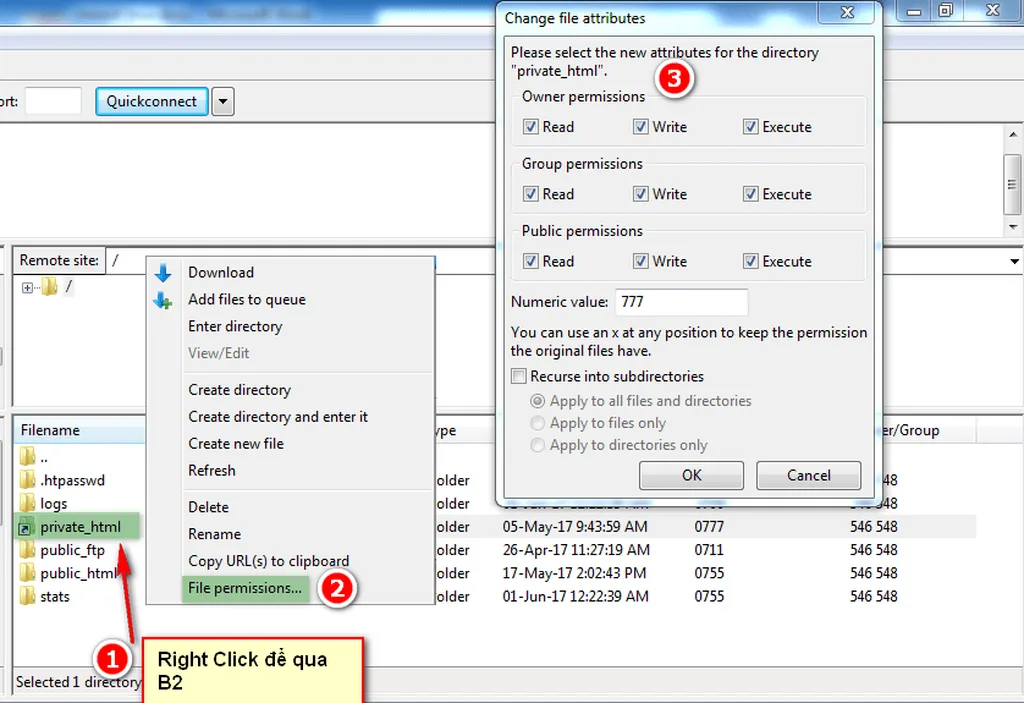This screenshot has width=1024, height=703.
Task: Select Apply to files only option
Action: (537, 423)
